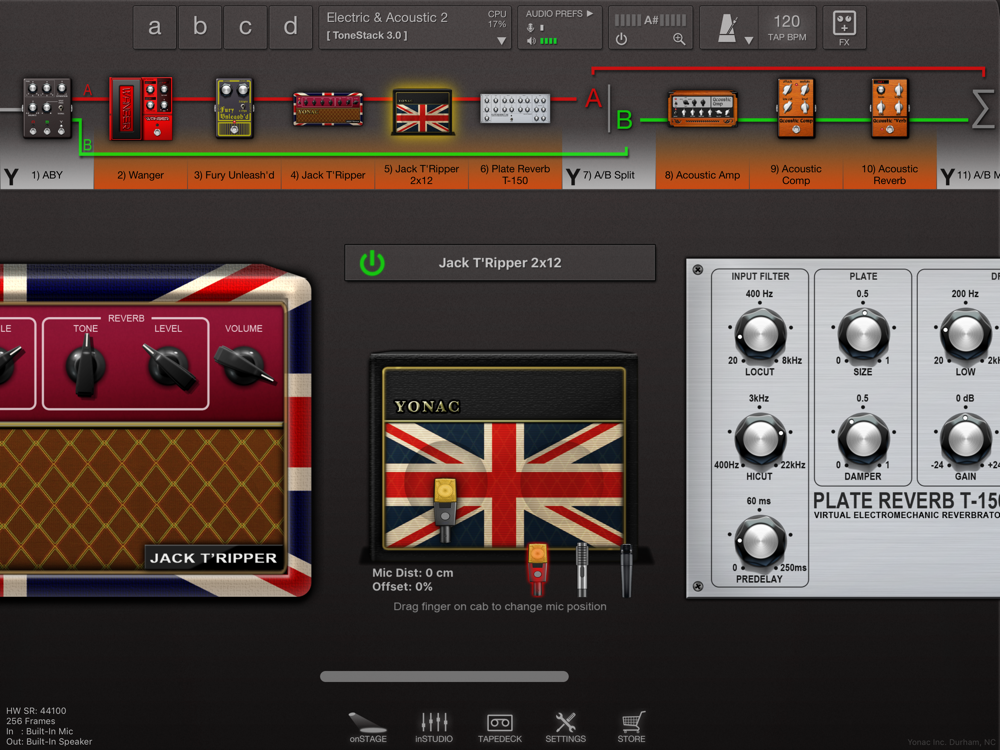Screen dimensions: 1000x750
Task: Toggle the tuner power button
Action: [622, 40]
